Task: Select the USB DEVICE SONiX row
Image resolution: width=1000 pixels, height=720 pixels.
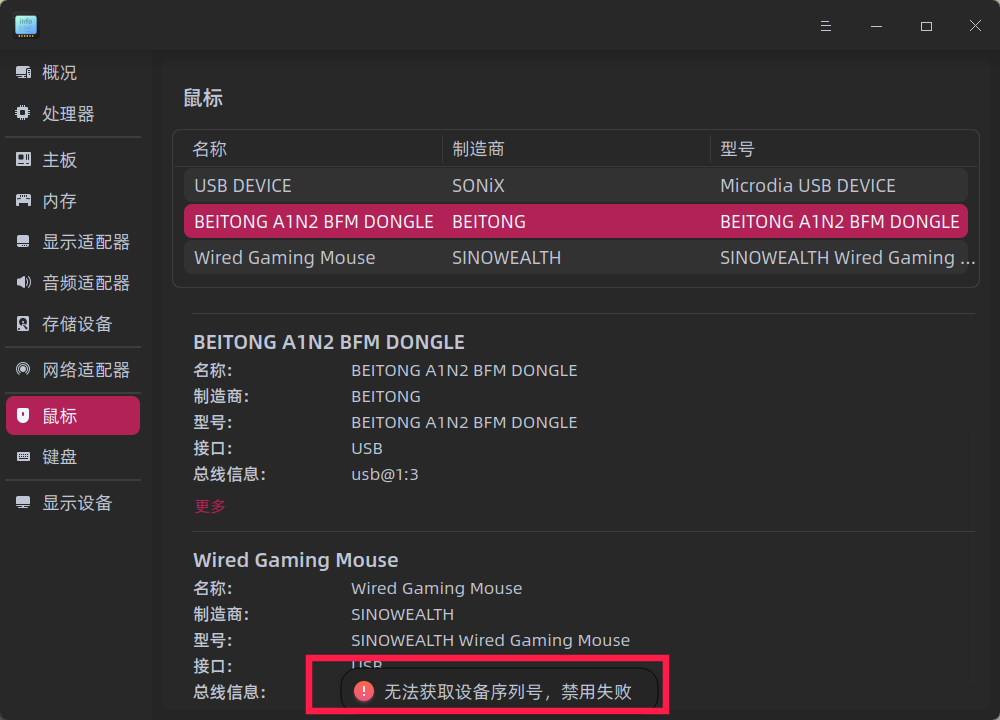Action: (575, 186)
